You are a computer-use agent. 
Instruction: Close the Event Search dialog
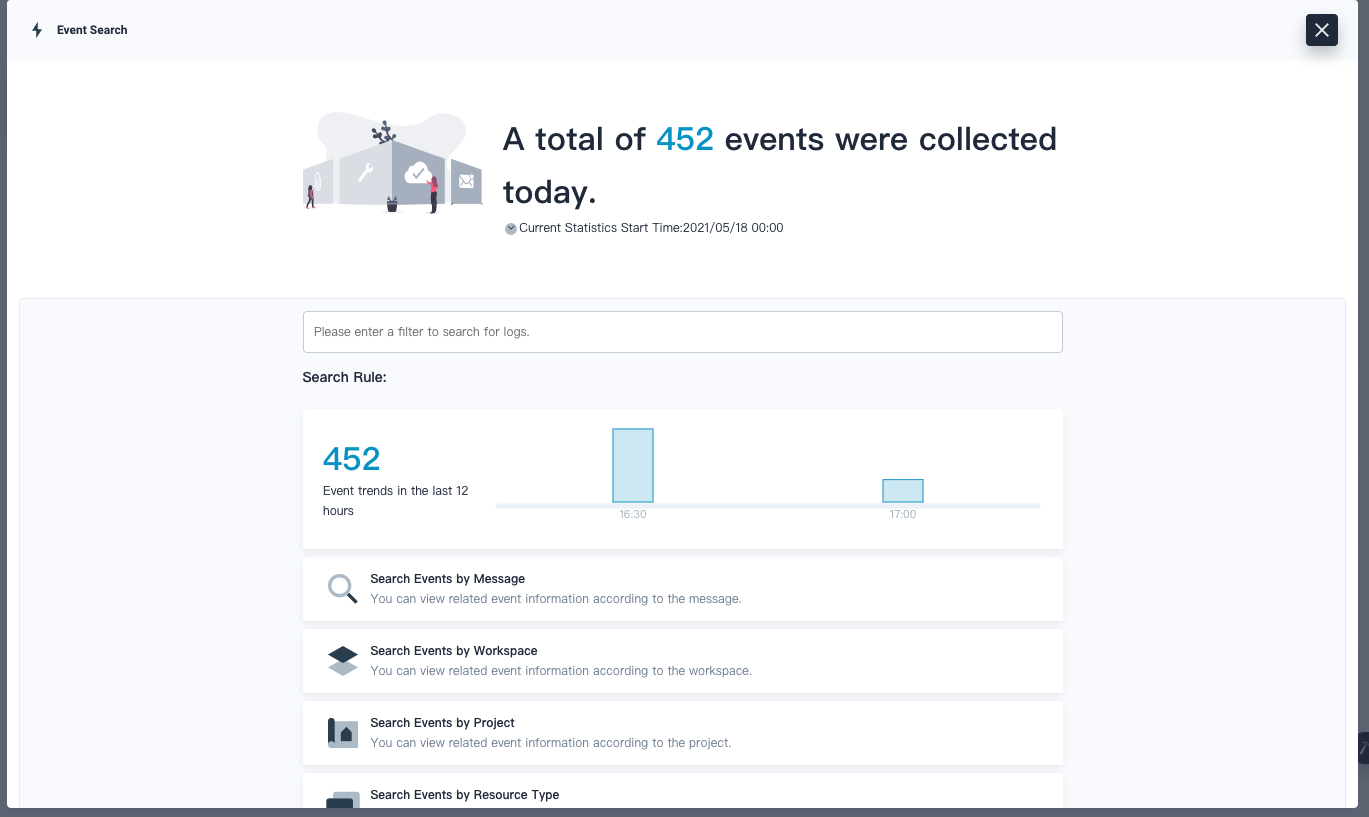pos(1321,30)
